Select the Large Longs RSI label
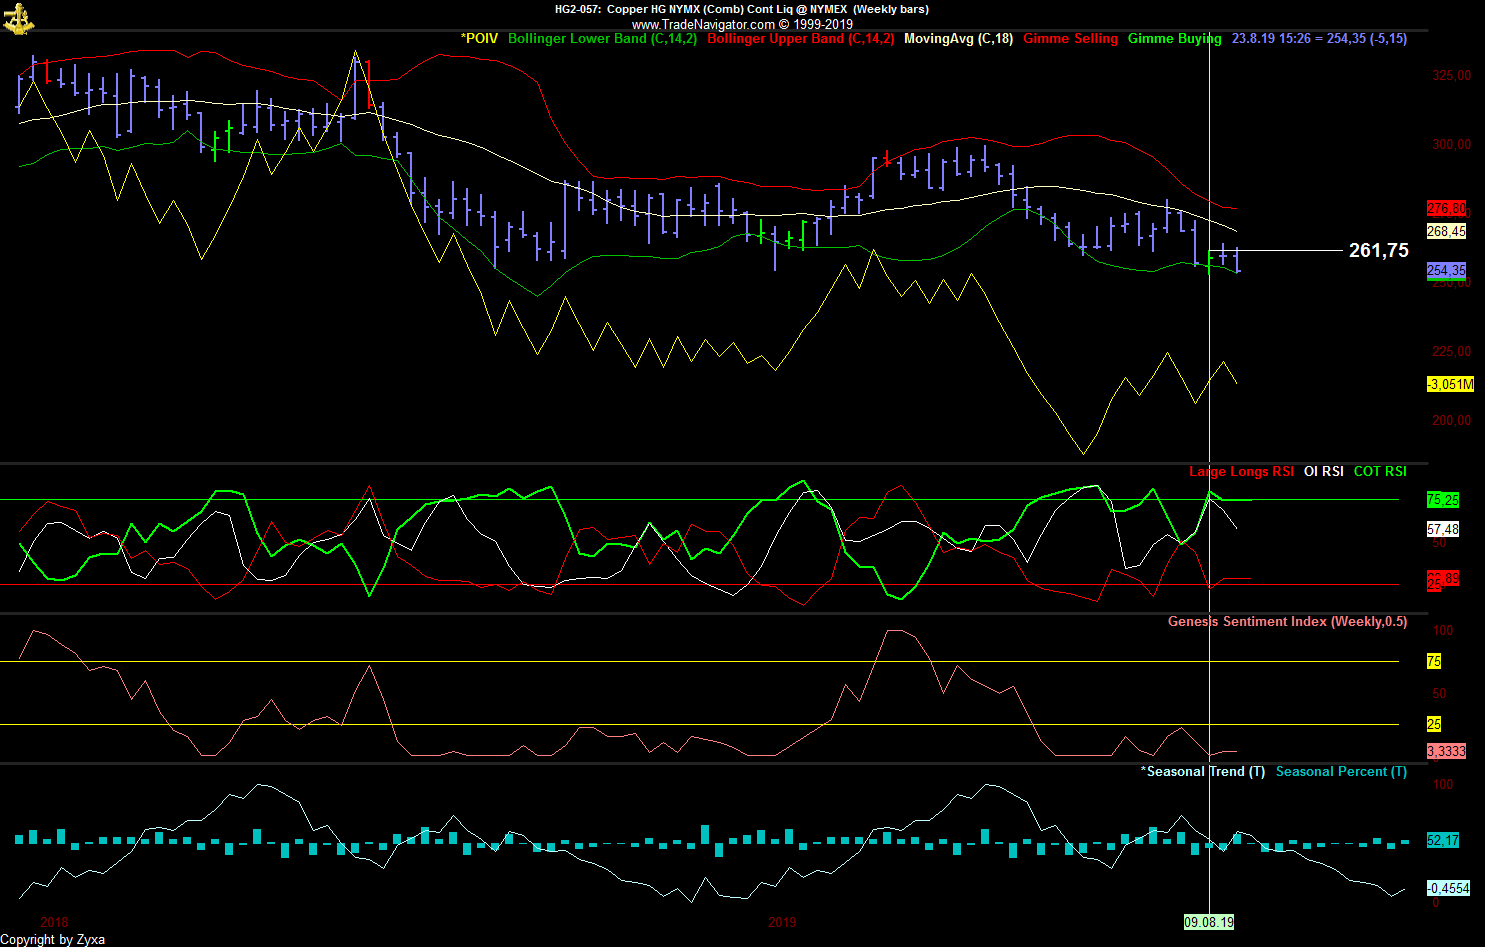The width and height of the screenshot is (1485, 947). (1241, 471)
